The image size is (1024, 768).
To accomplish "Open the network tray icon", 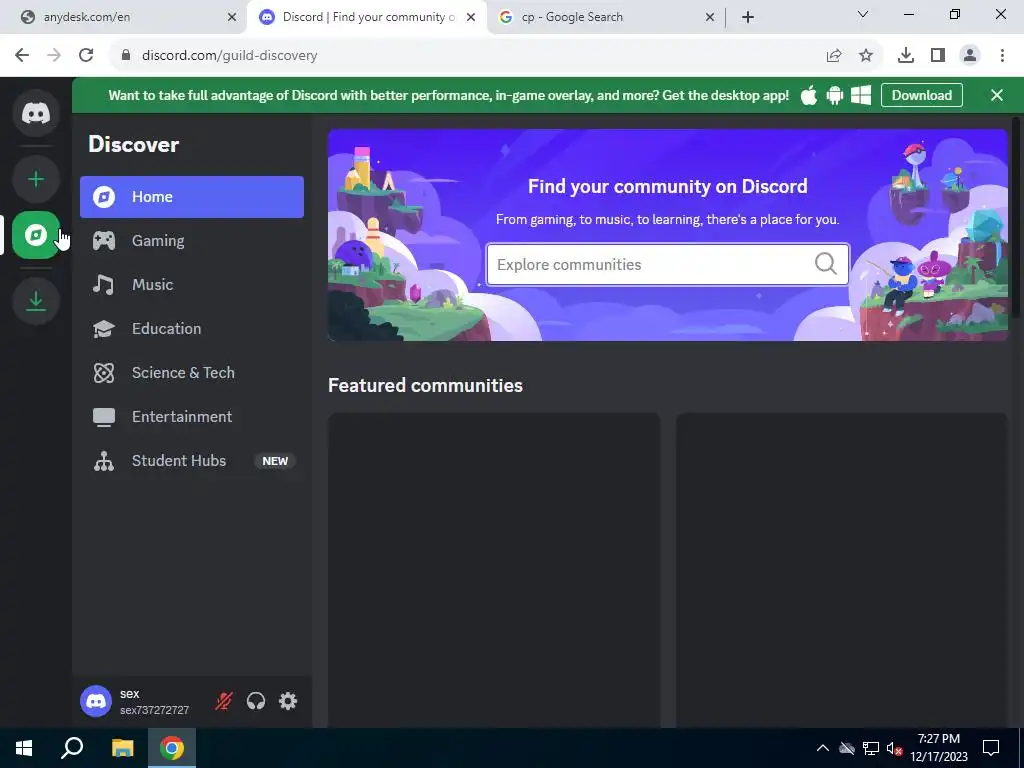I will (871, 748).
